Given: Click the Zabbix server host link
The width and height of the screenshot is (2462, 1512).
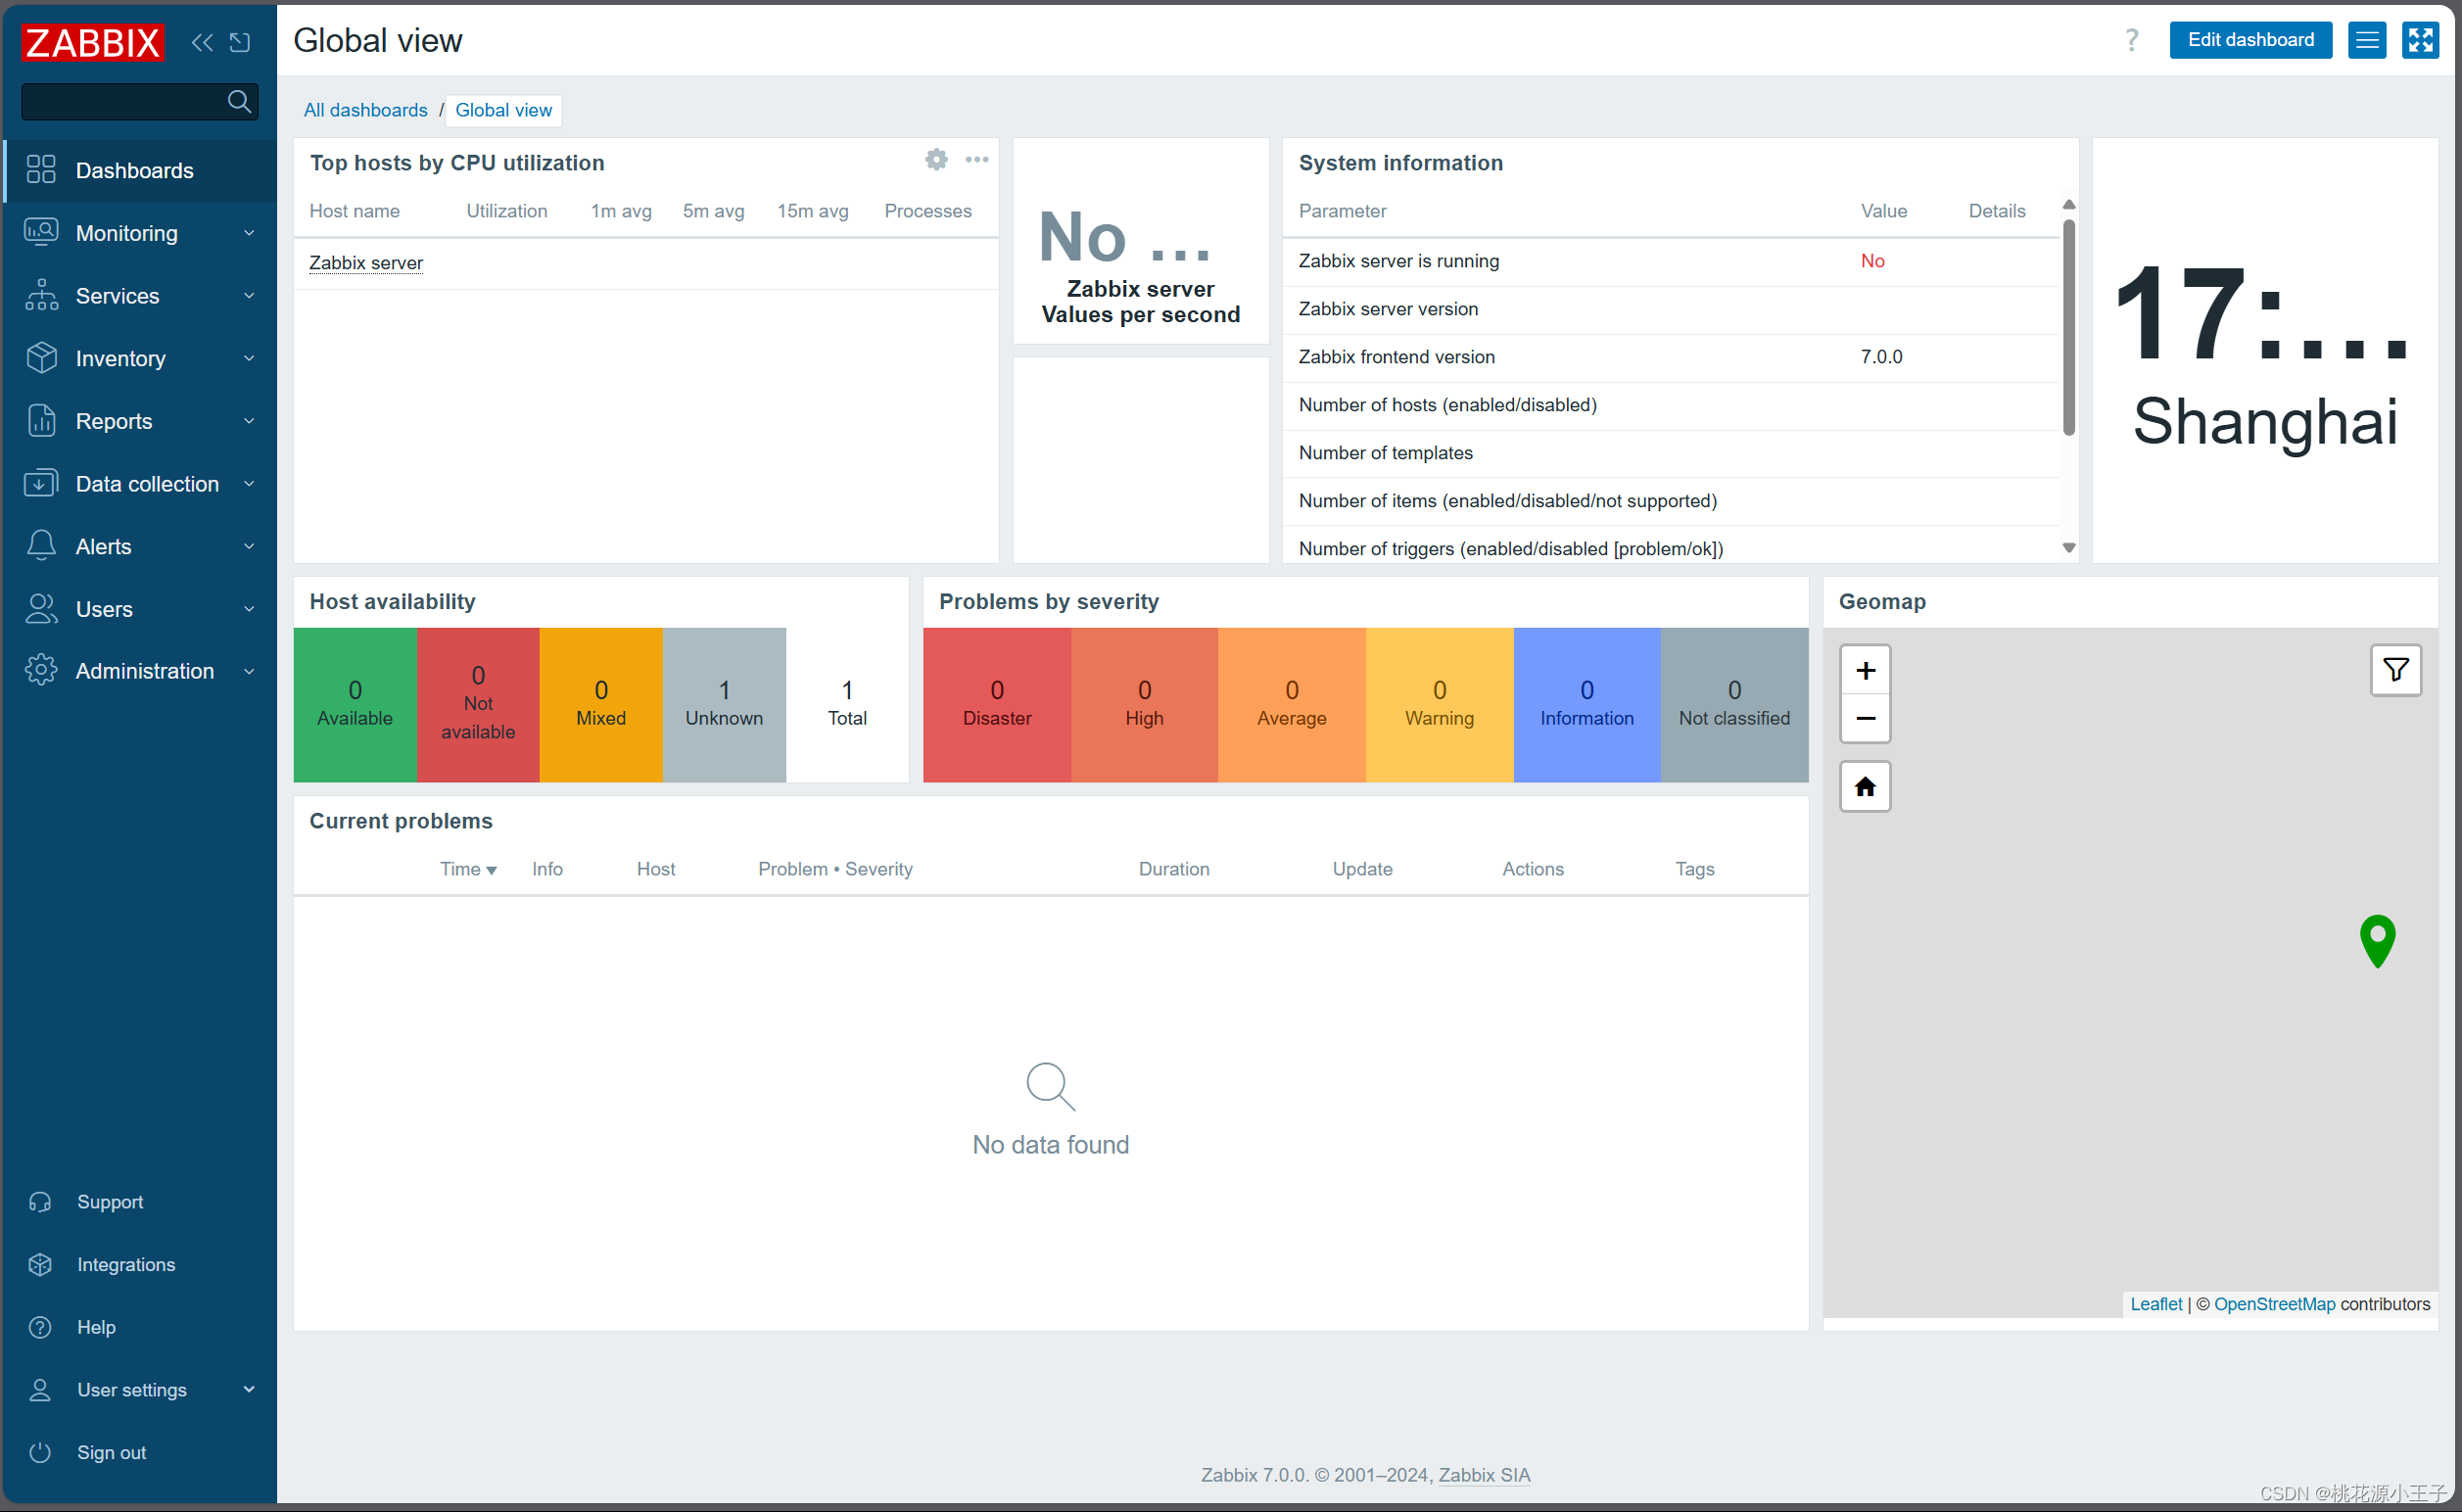Looking at the screenshot, I should tap(366, 262).
